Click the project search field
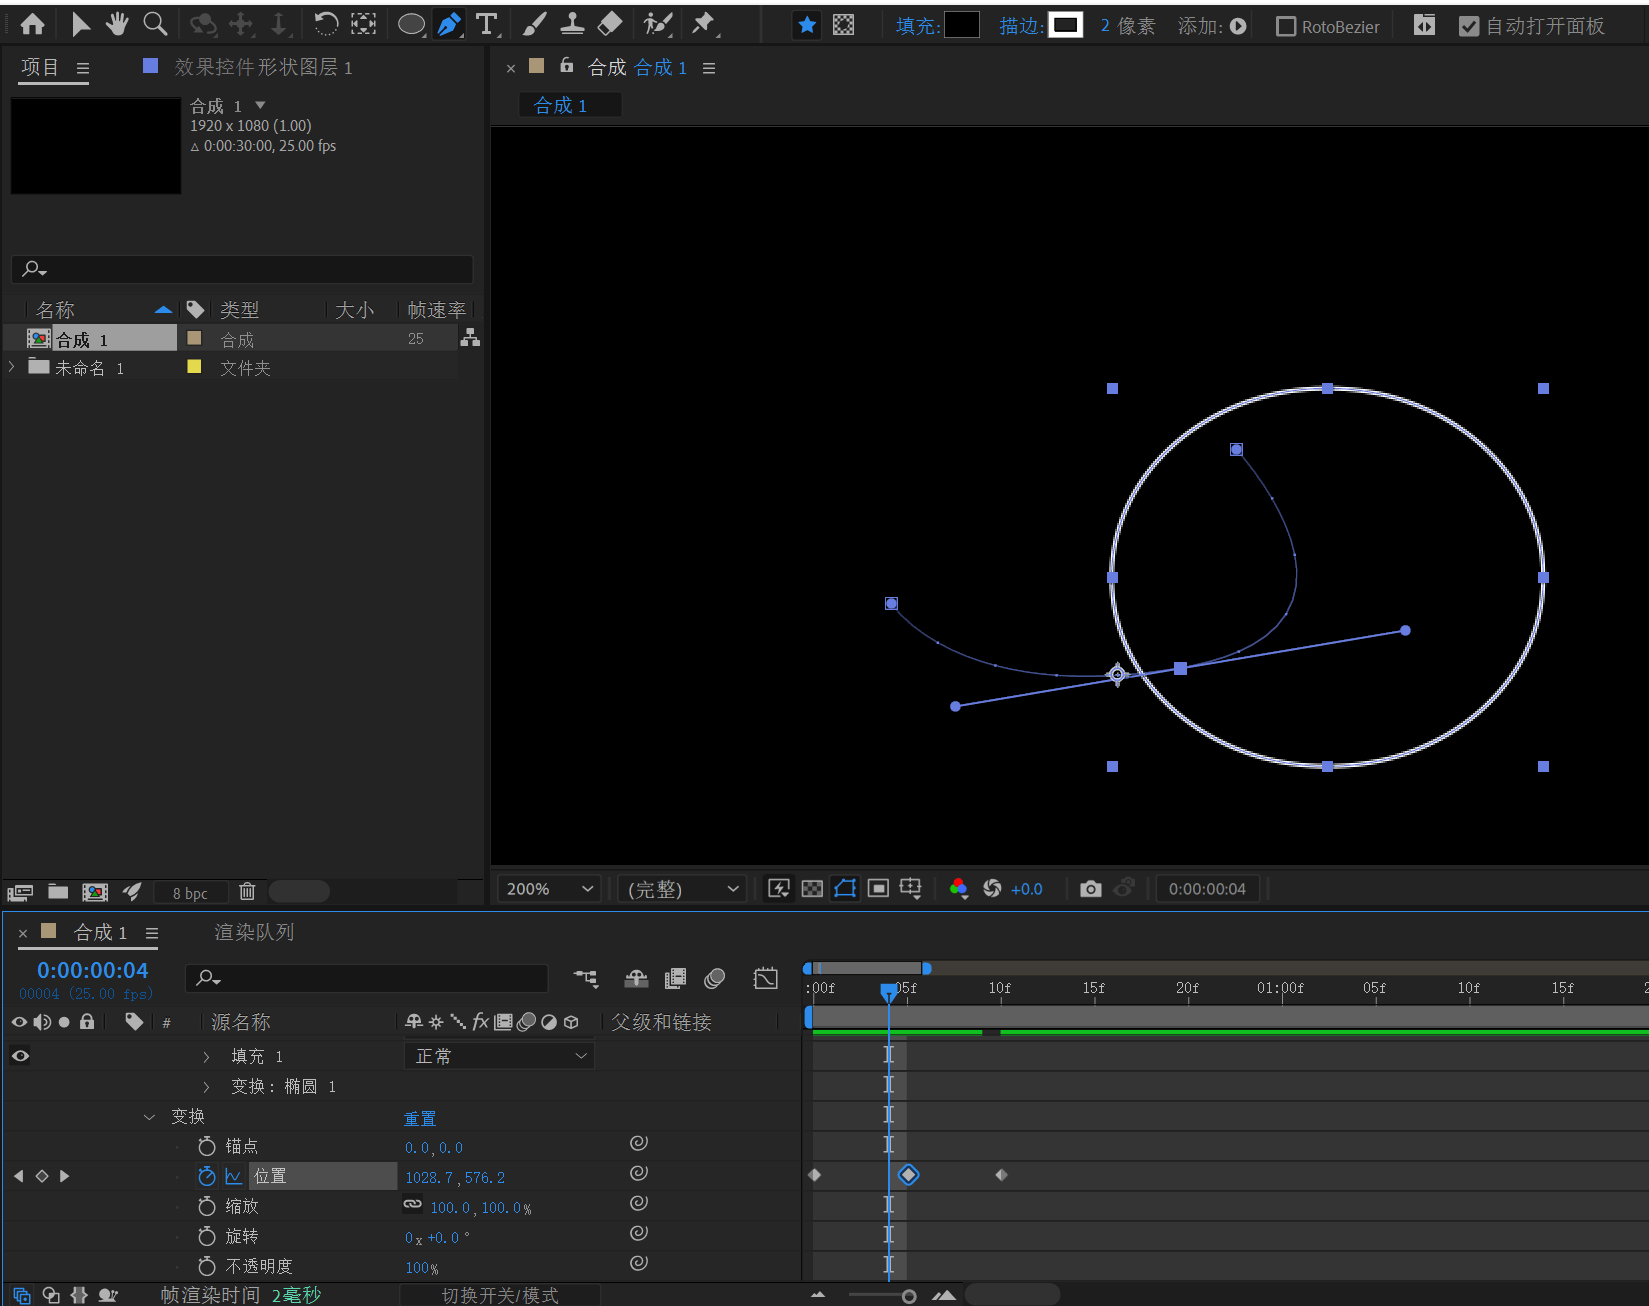 tap(242, 269)
